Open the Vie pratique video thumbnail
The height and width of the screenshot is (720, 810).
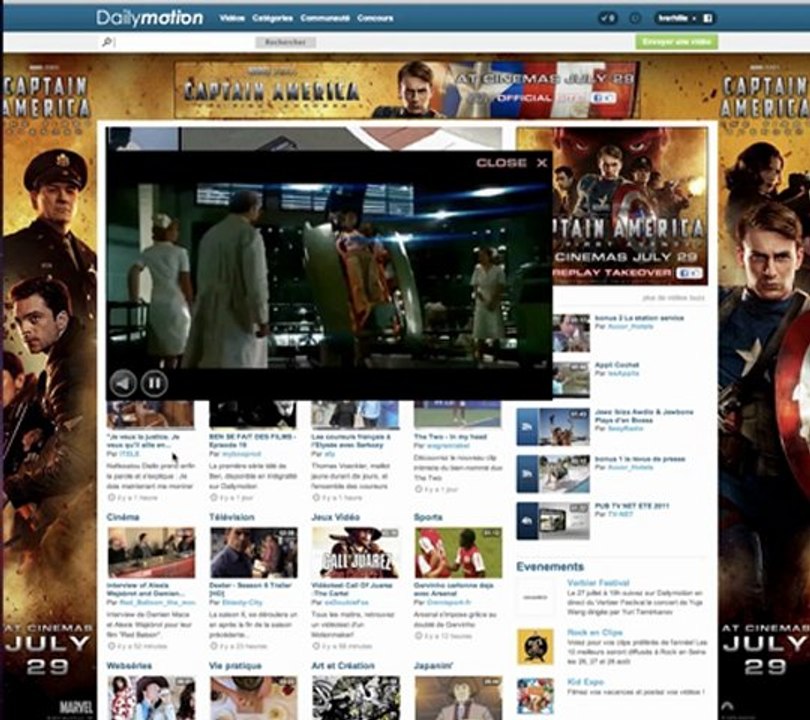coord(254,698)
